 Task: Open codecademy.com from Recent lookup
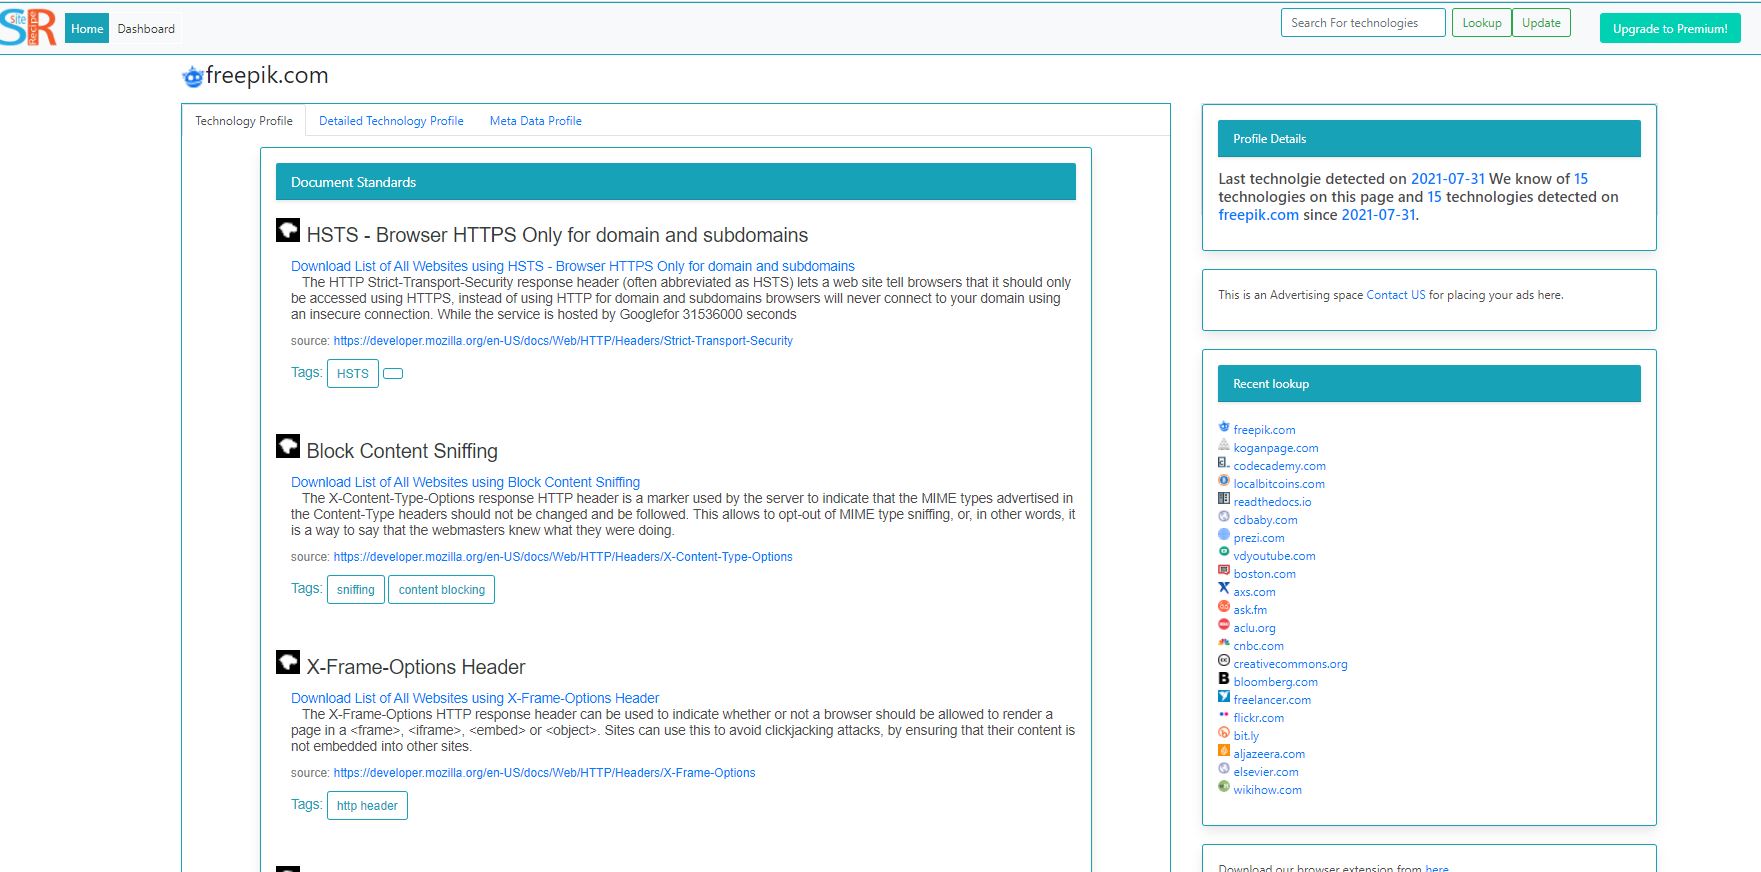(1279, 466)
